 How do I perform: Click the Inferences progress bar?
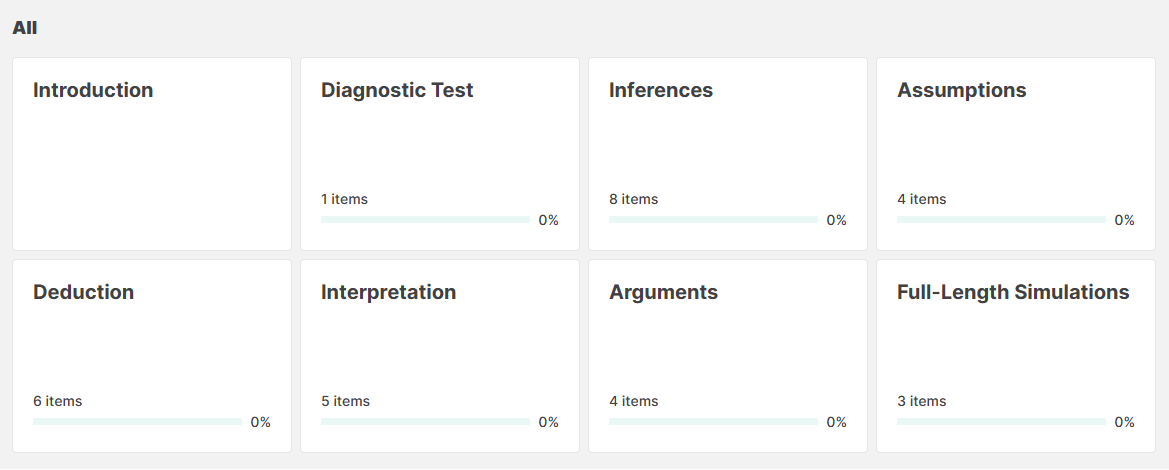713,219
